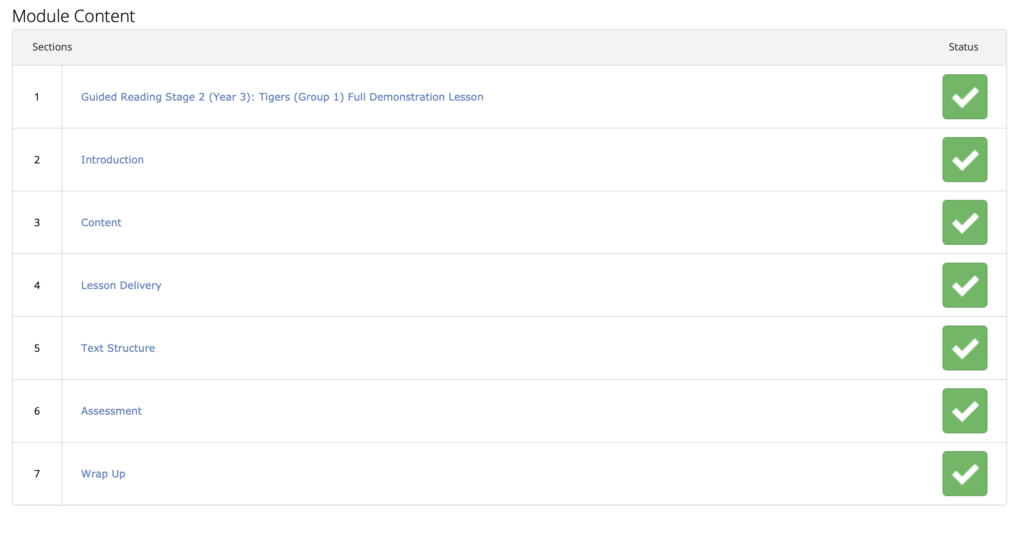Click the Status column header

click(963, 47)
